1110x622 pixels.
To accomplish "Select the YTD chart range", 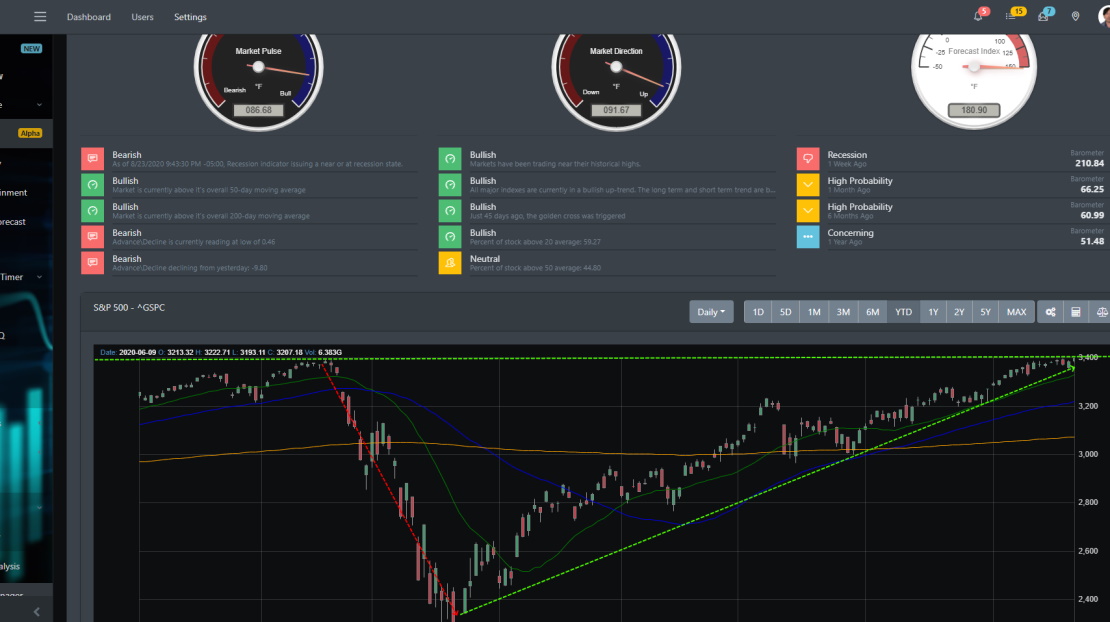I will (x=903, y=312).
